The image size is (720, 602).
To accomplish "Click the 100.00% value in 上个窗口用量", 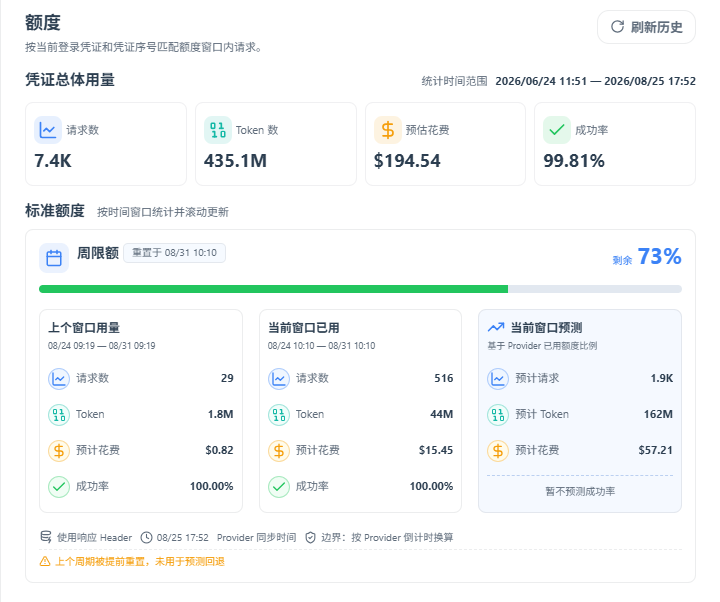I will point(212,486).
